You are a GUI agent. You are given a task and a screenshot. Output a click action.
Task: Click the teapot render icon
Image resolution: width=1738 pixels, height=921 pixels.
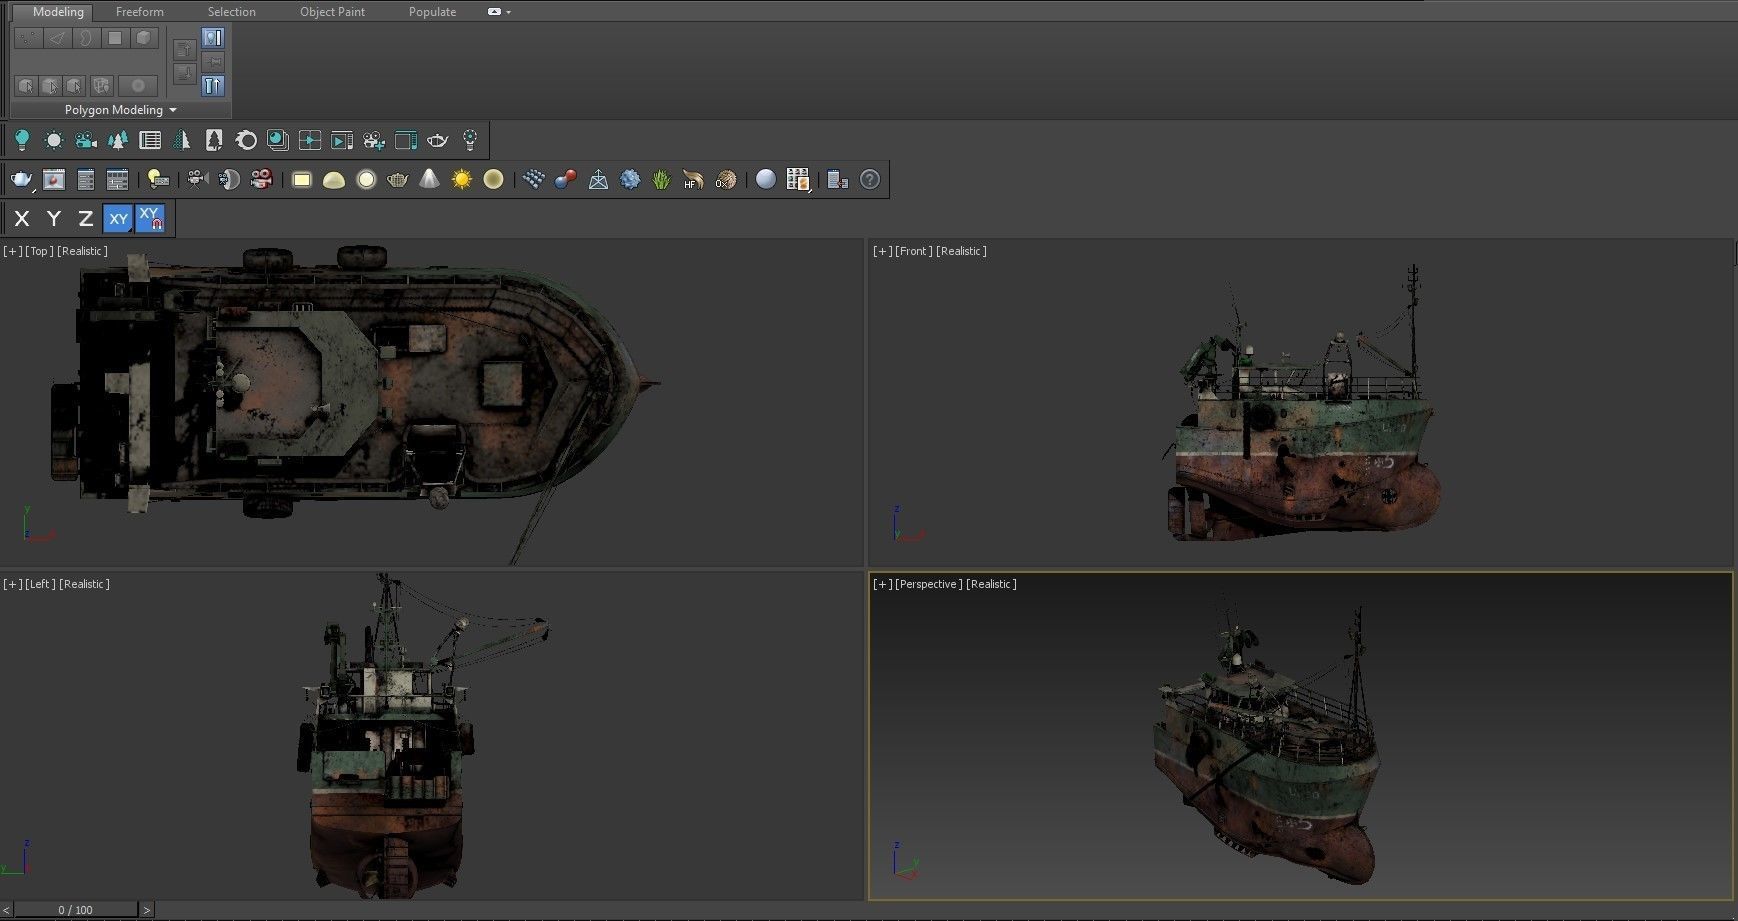pyautogui.click(x=21, y=180)
